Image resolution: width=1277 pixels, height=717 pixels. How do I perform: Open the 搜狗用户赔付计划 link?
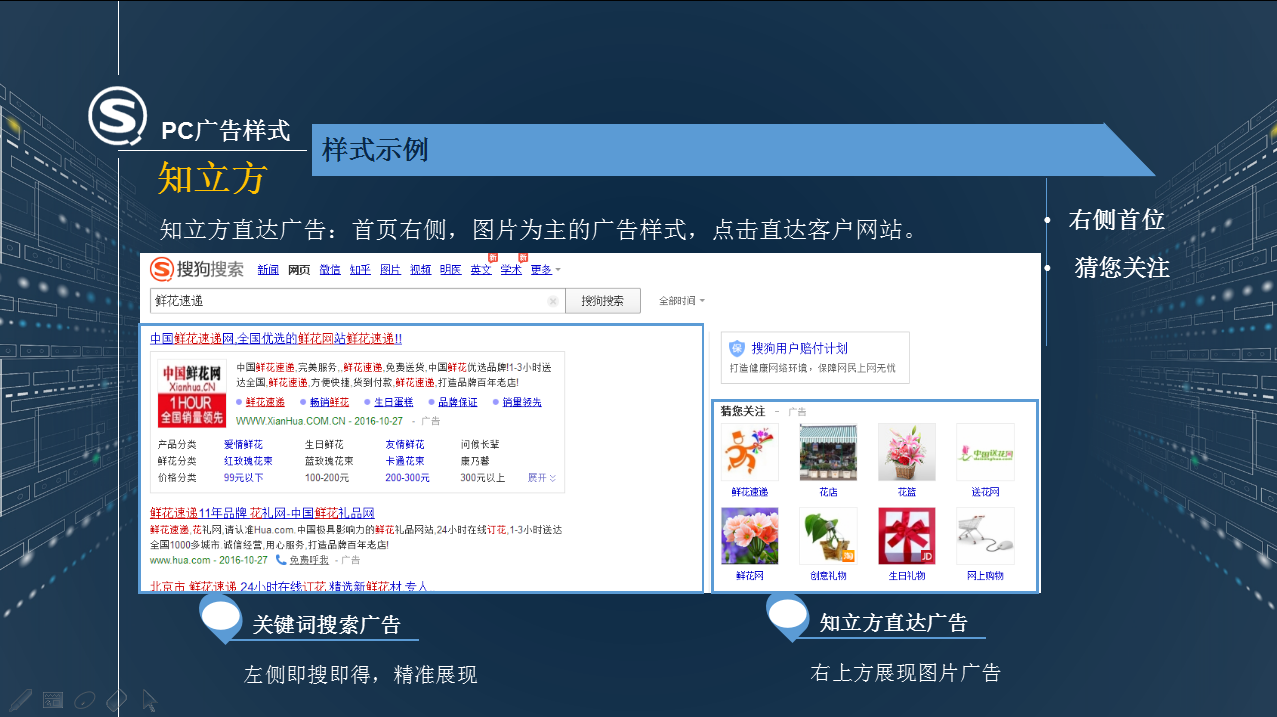click(x=800, y=348)
